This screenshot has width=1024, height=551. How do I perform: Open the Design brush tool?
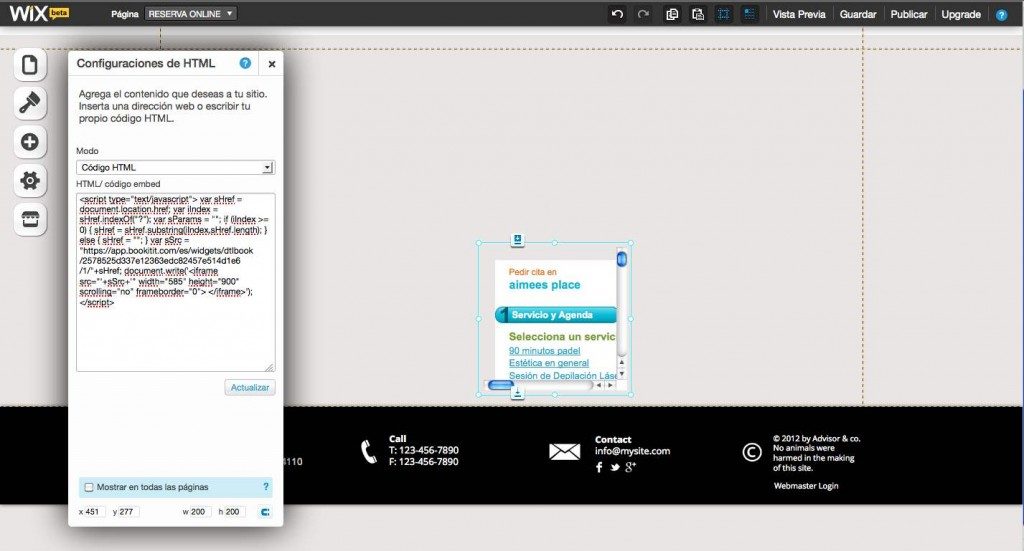coord(30,103)
